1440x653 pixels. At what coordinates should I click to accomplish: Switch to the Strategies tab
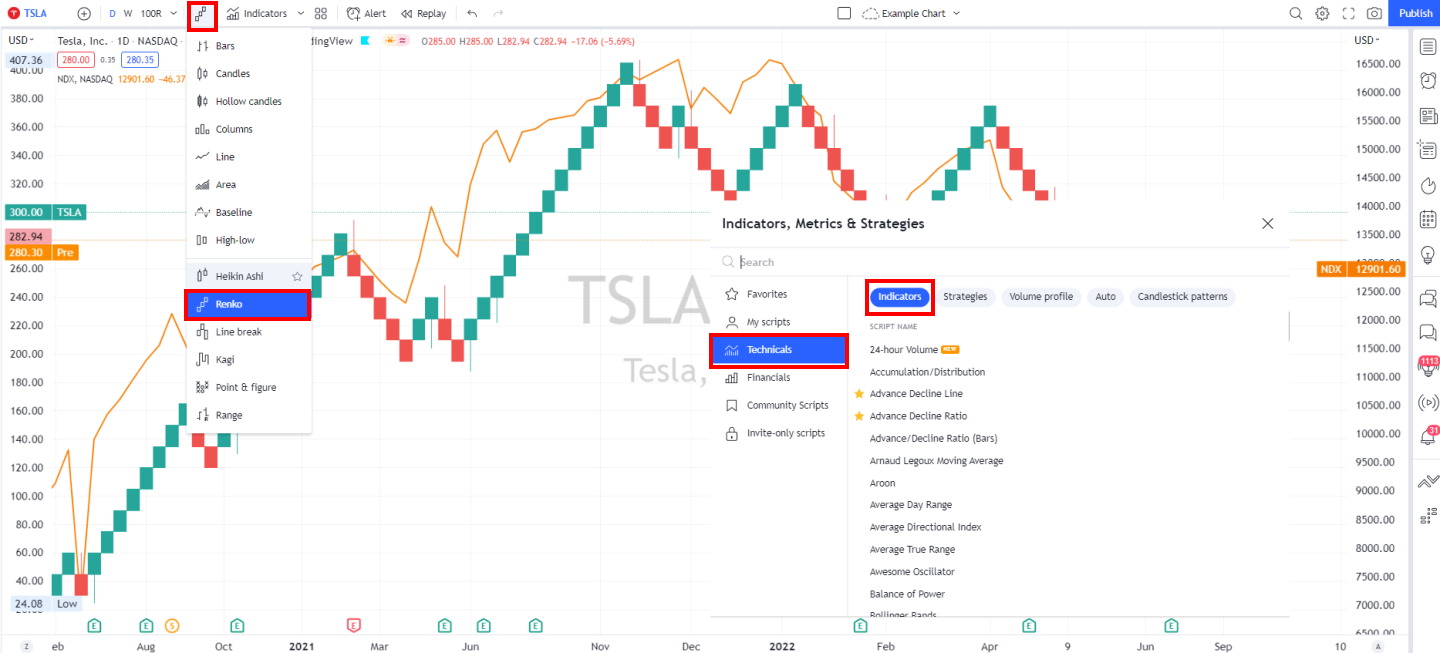pos(965,296)
